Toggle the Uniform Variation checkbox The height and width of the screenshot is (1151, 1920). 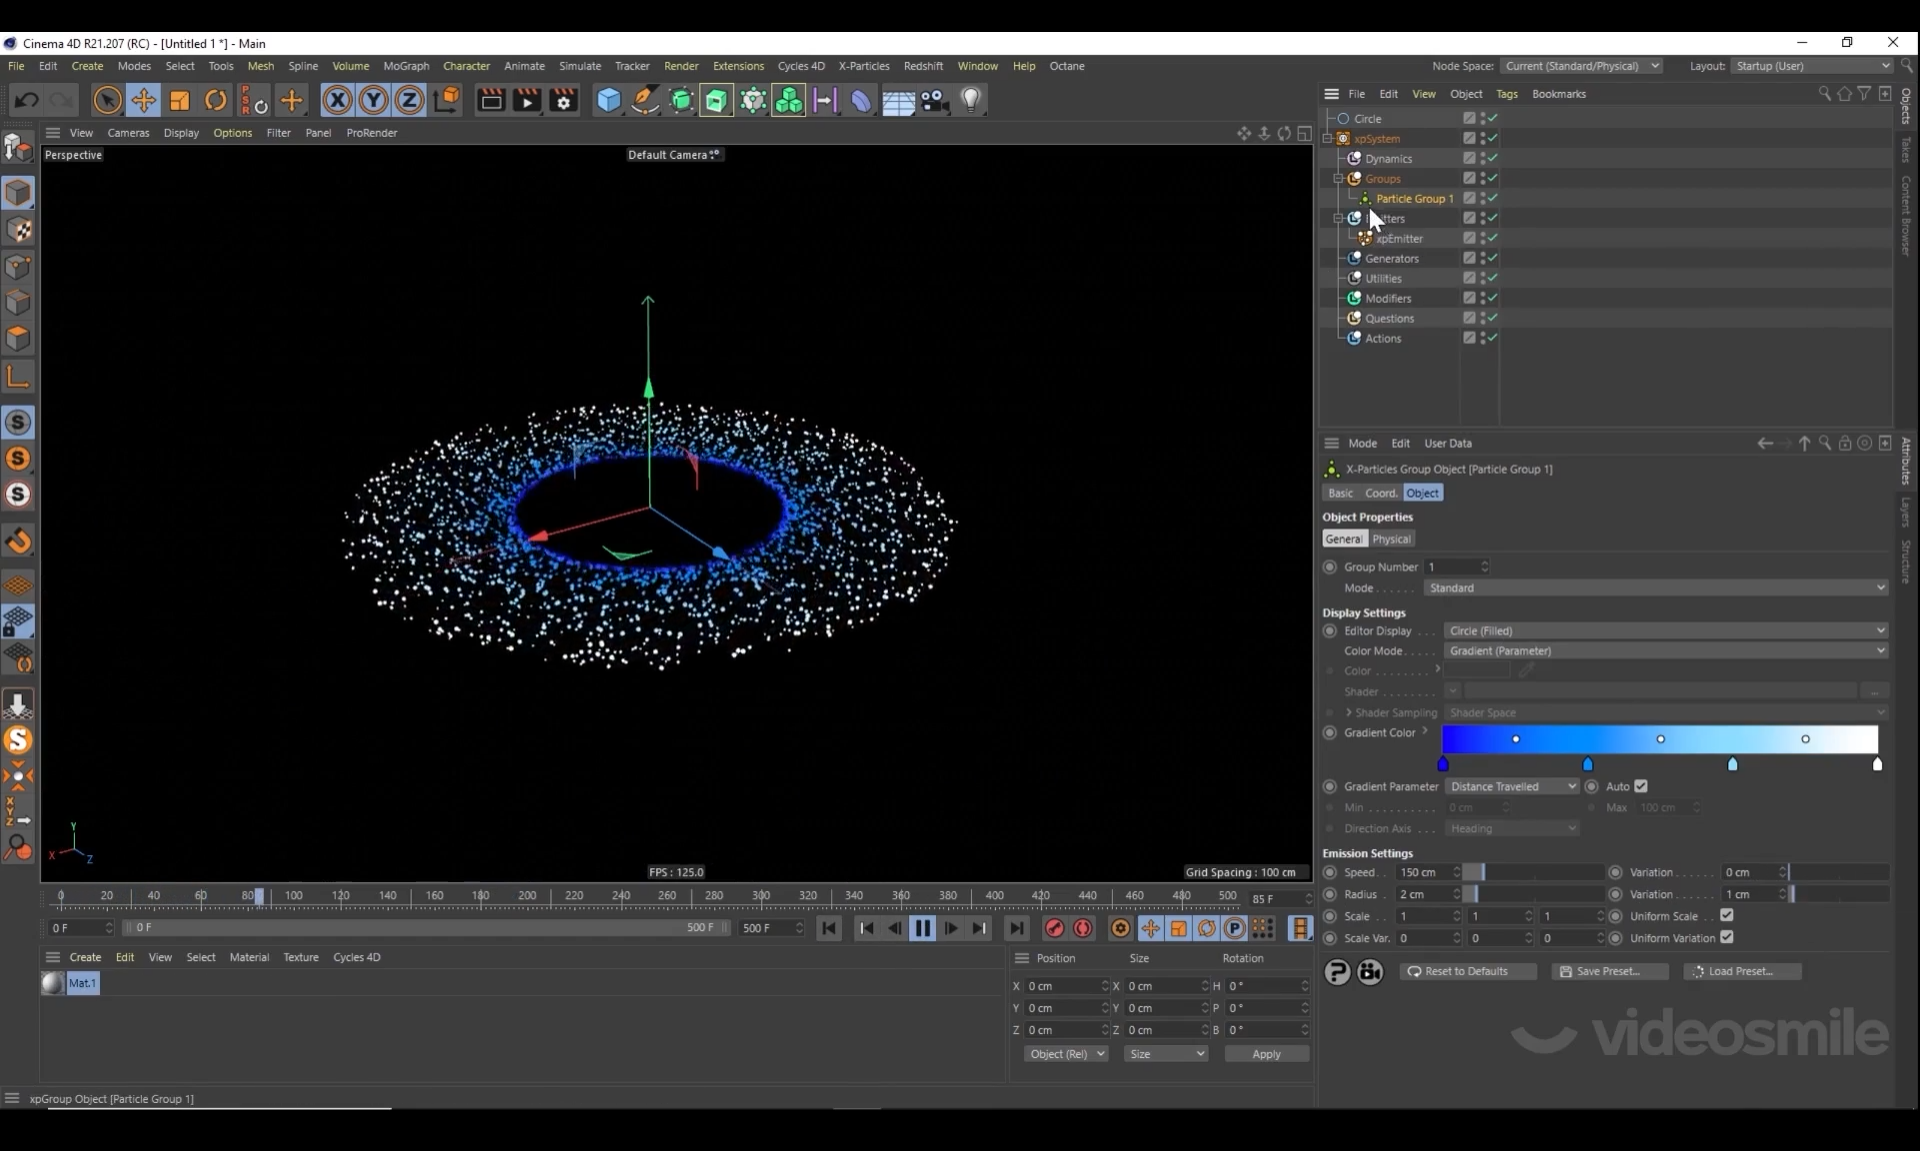[1727, 937]
